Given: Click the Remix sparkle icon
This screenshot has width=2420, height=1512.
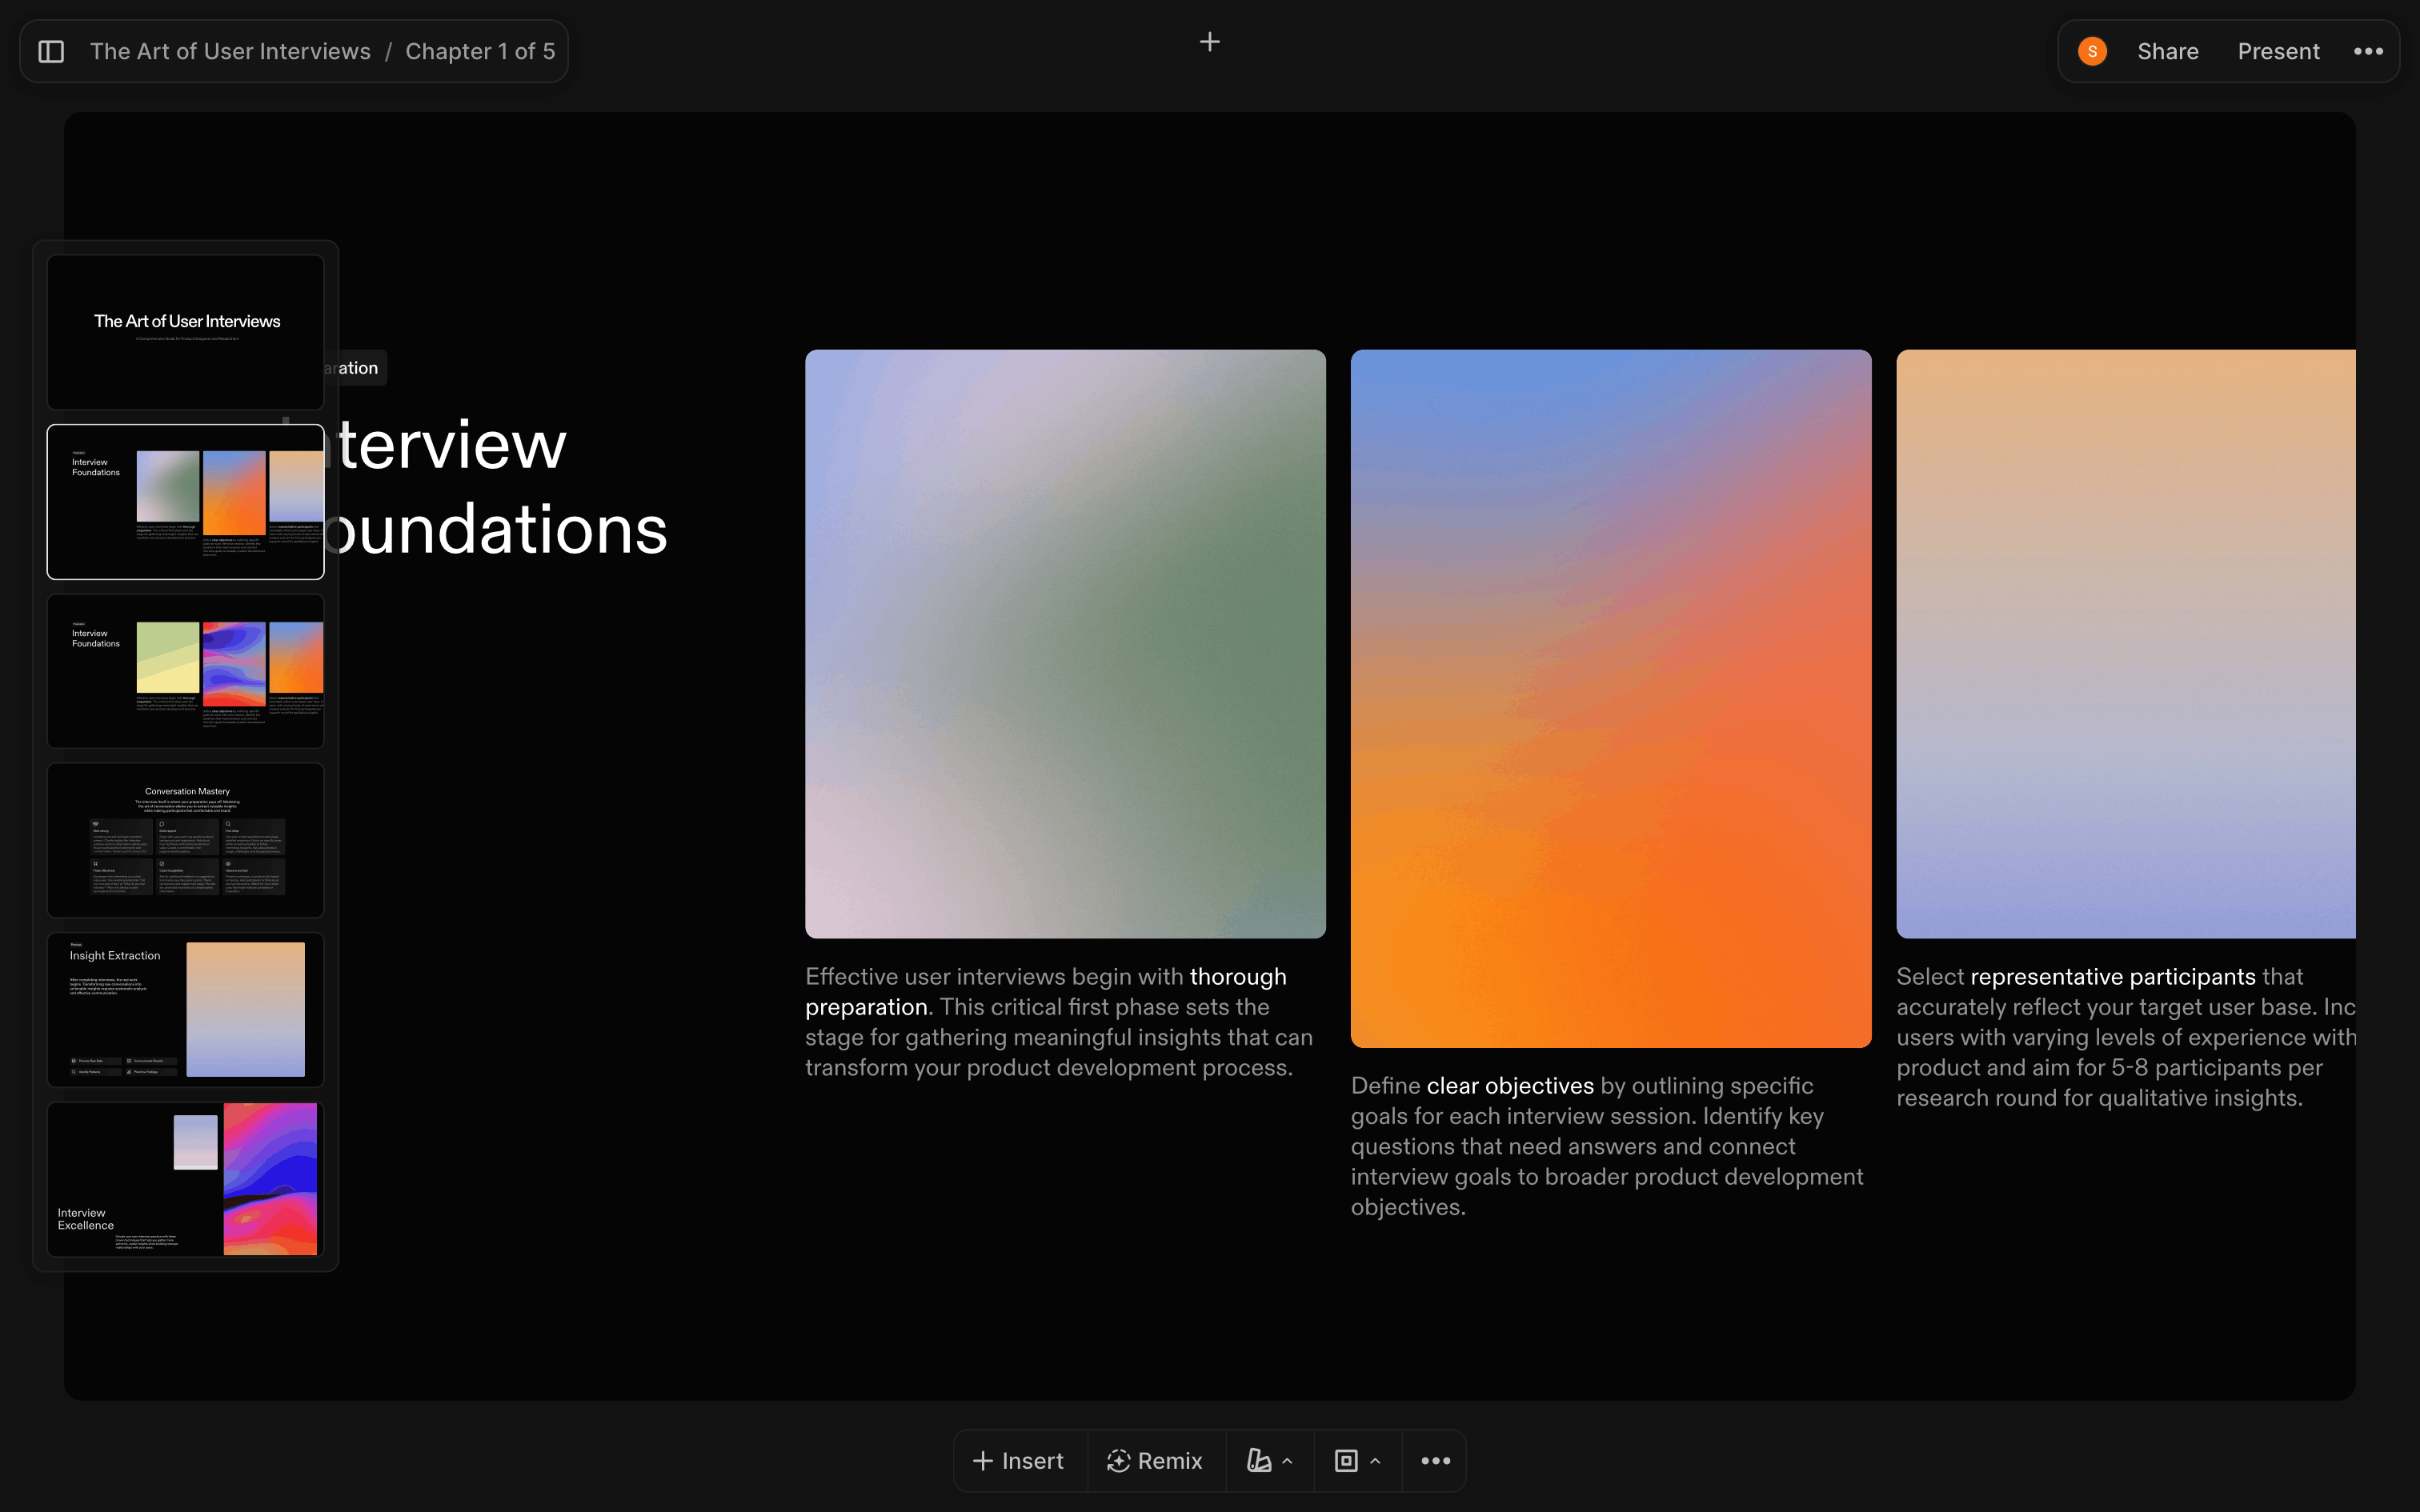Looking at the screenshot, I should pyautogui.click(x=1118, y=1461).
